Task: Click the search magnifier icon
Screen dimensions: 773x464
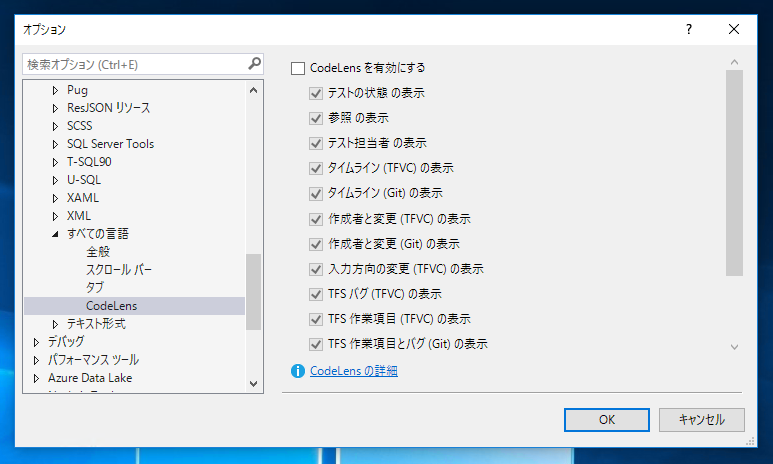Action: 254,64
